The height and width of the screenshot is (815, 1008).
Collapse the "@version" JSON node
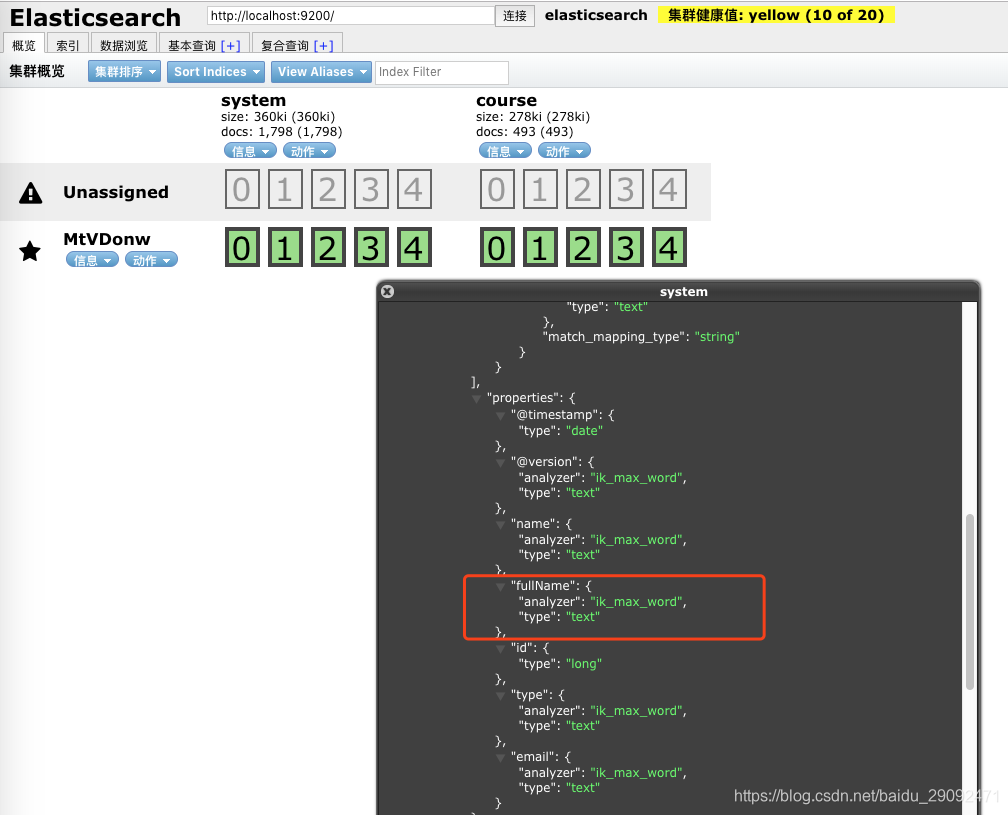tap(500, 463)
